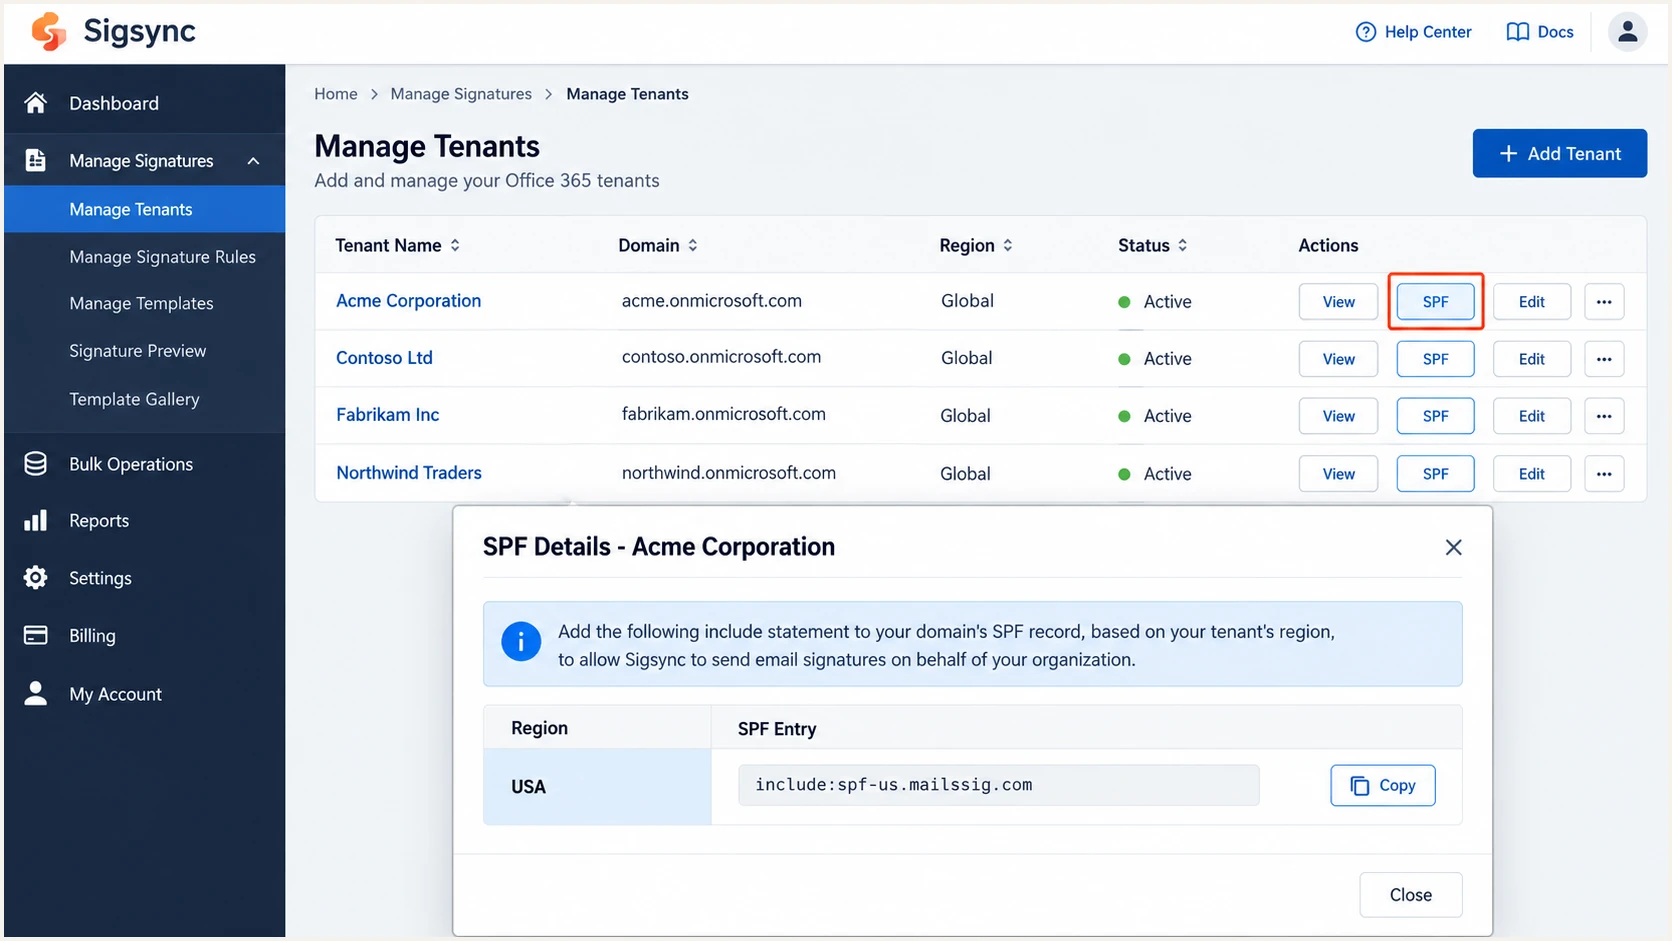
Task: Open the Northwind Traders tenant link
Action: point(408,473)
